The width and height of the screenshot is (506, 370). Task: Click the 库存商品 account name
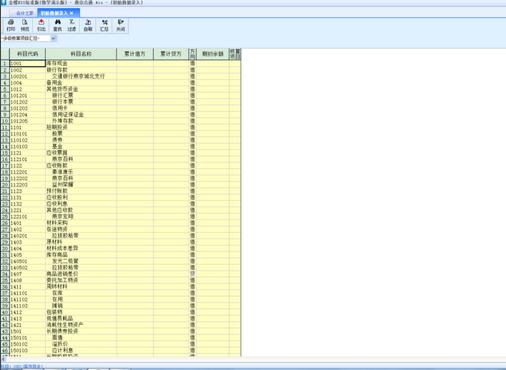tap(81, 255)
